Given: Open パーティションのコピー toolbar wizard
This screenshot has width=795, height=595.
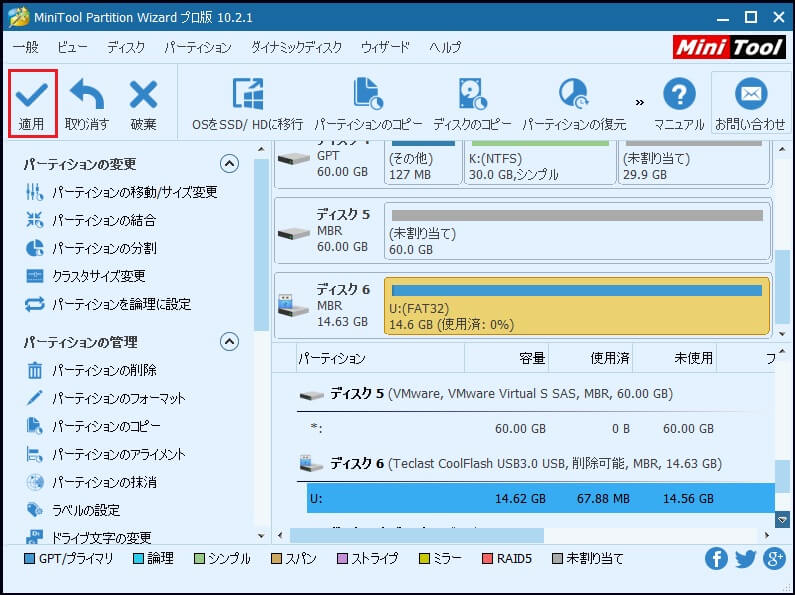Looking at the screenshot, I should pyautogui.click(x=368, y=104).
